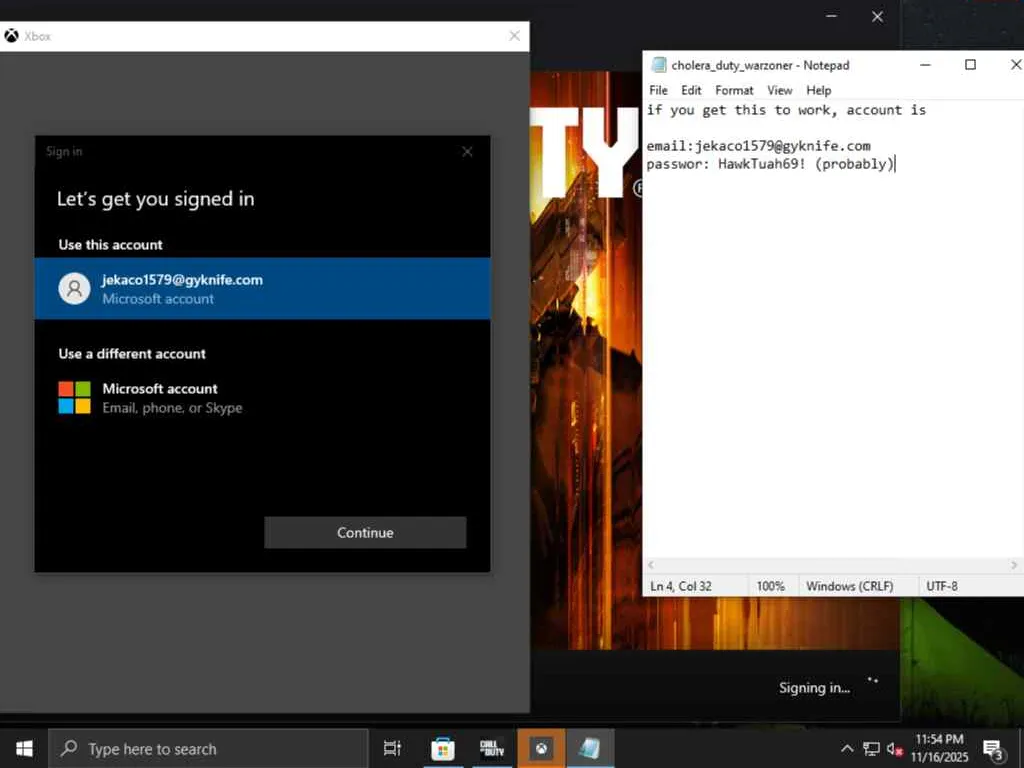Open Notepad View menu
This screenshot has height=768, width=1024.
pyautogui.click(x=780, y=90)
